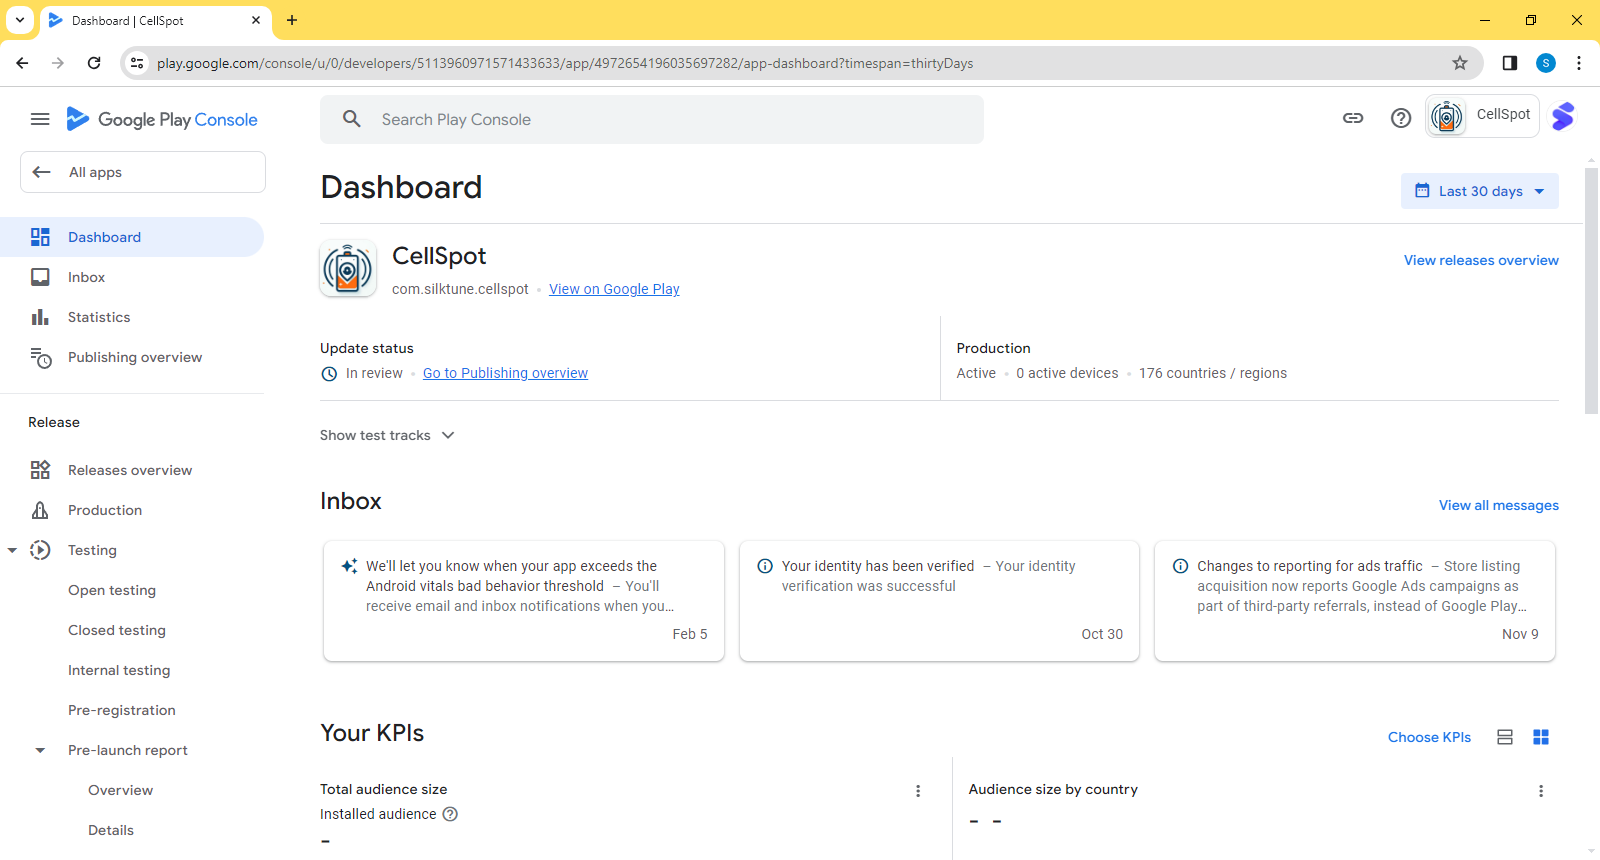The width and height of the screenshot is (1600, 860).
Task: Click View releases overview link
Action: 1481,260
